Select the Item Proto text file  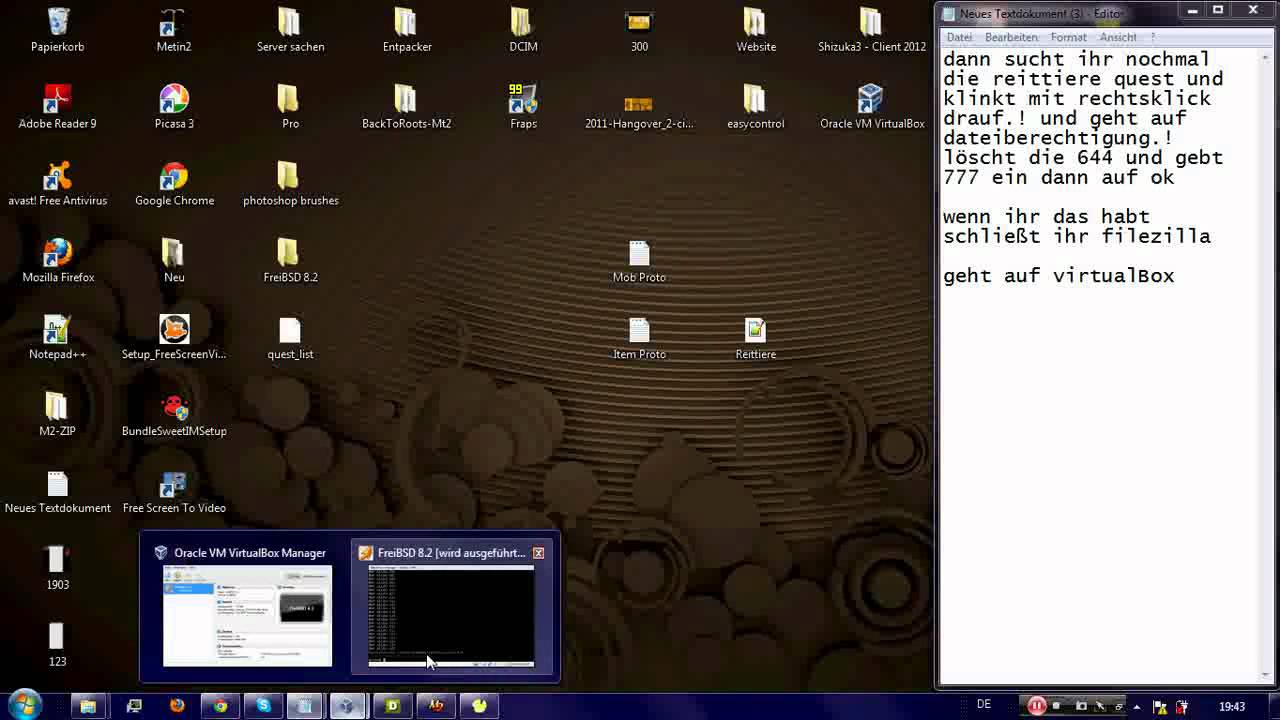click(639, 337)
